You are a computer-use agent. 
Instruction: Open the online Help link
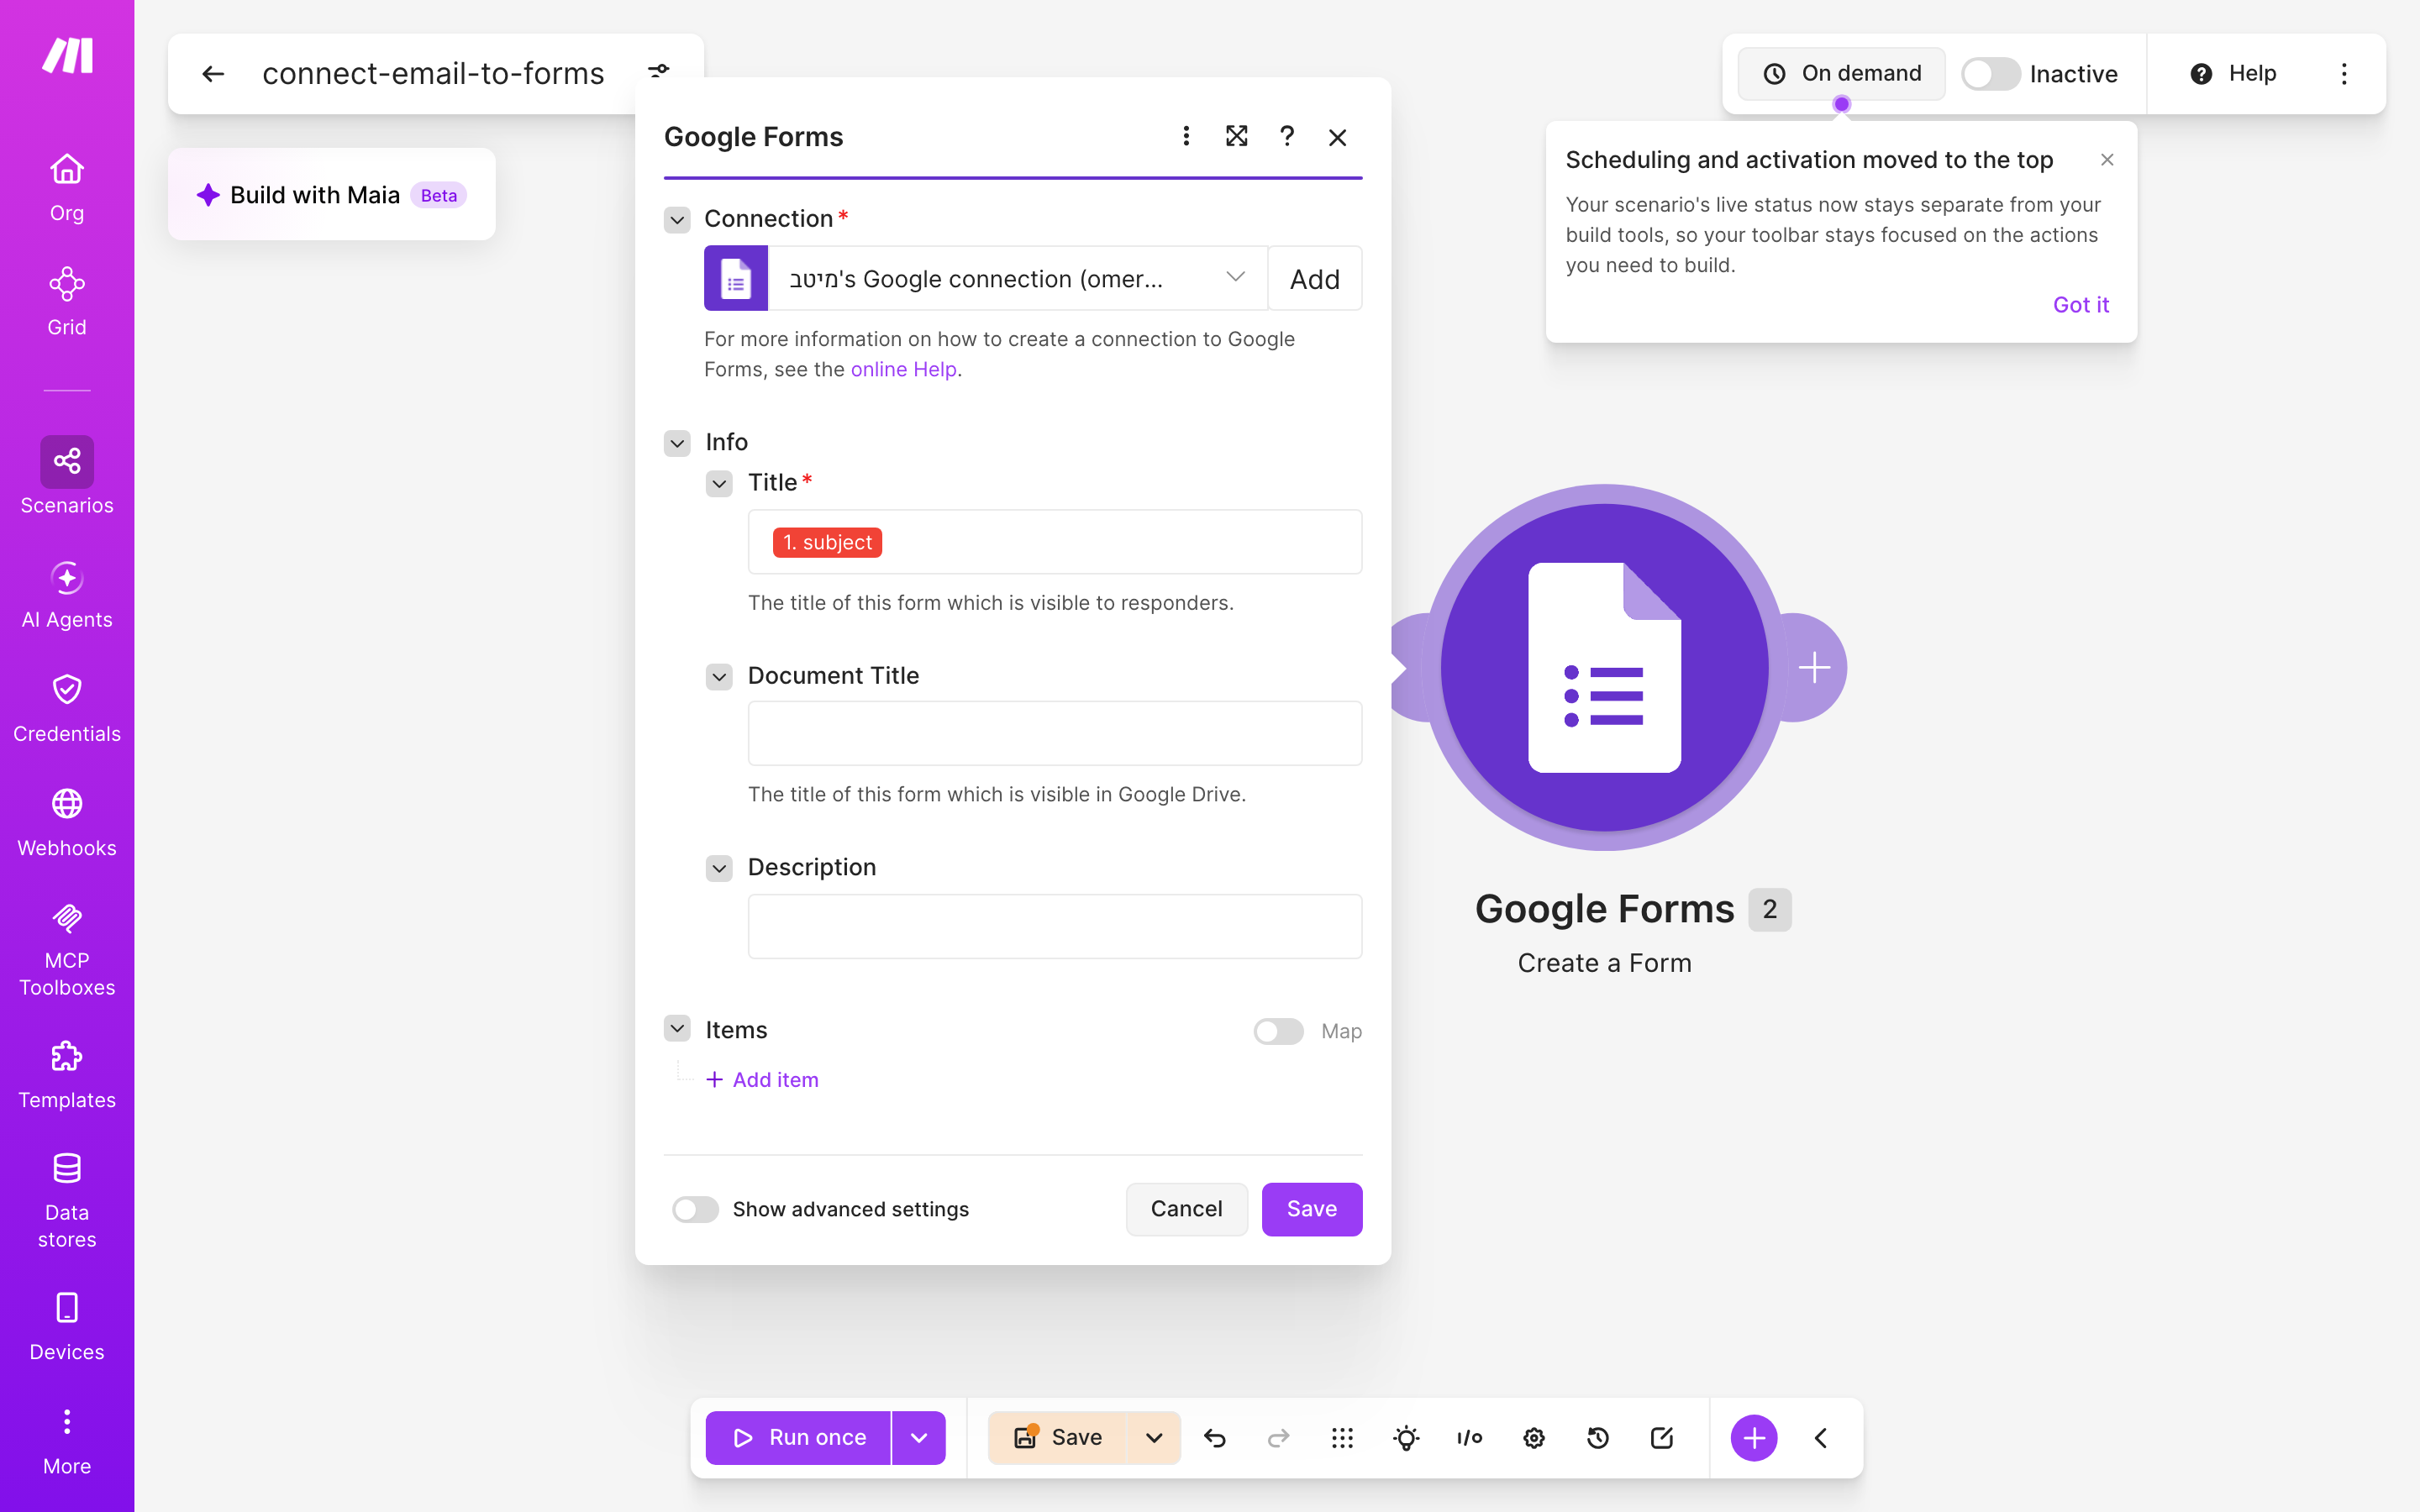point(903,369)
